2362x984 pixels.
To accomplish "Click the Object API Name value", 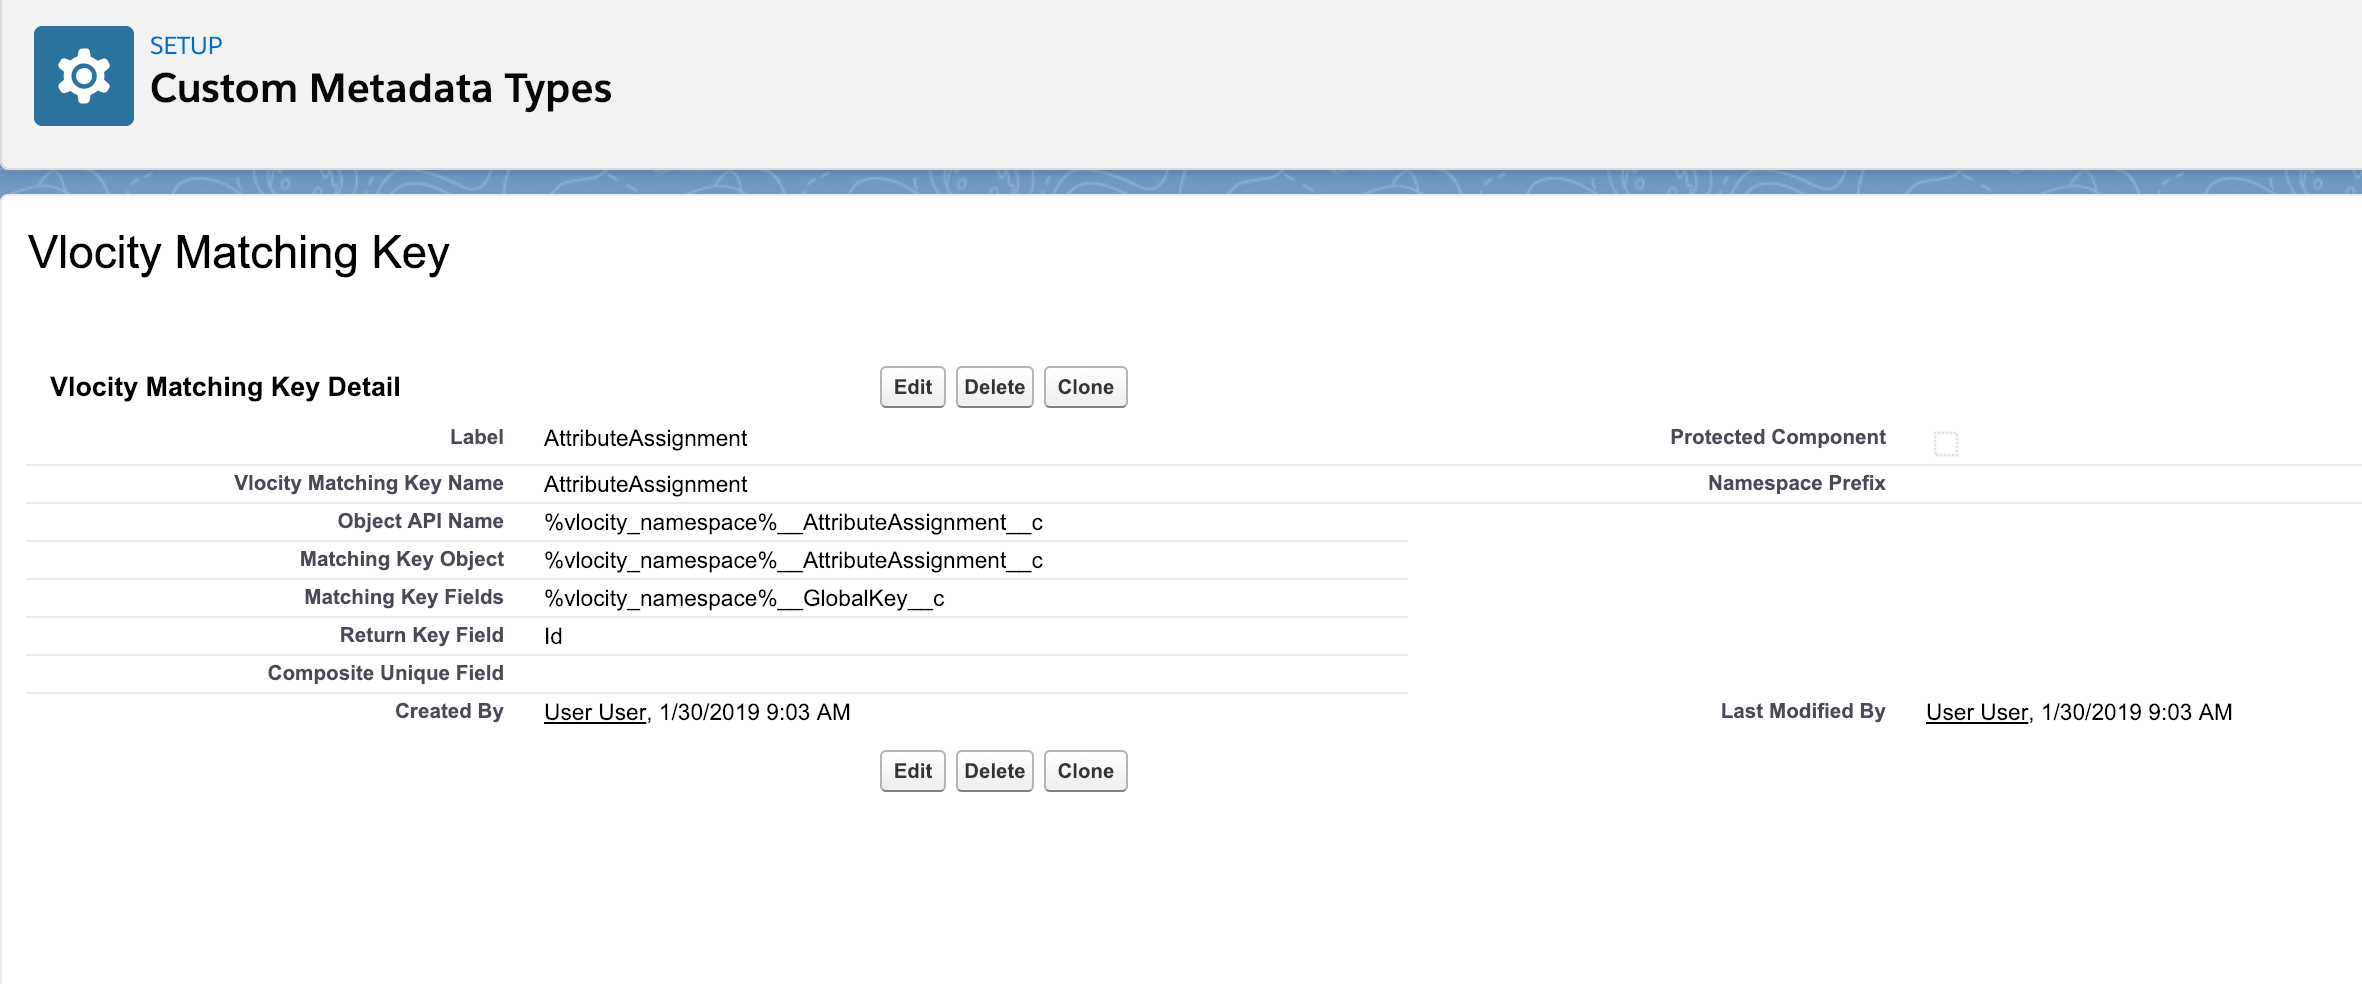I will point(793,522).
